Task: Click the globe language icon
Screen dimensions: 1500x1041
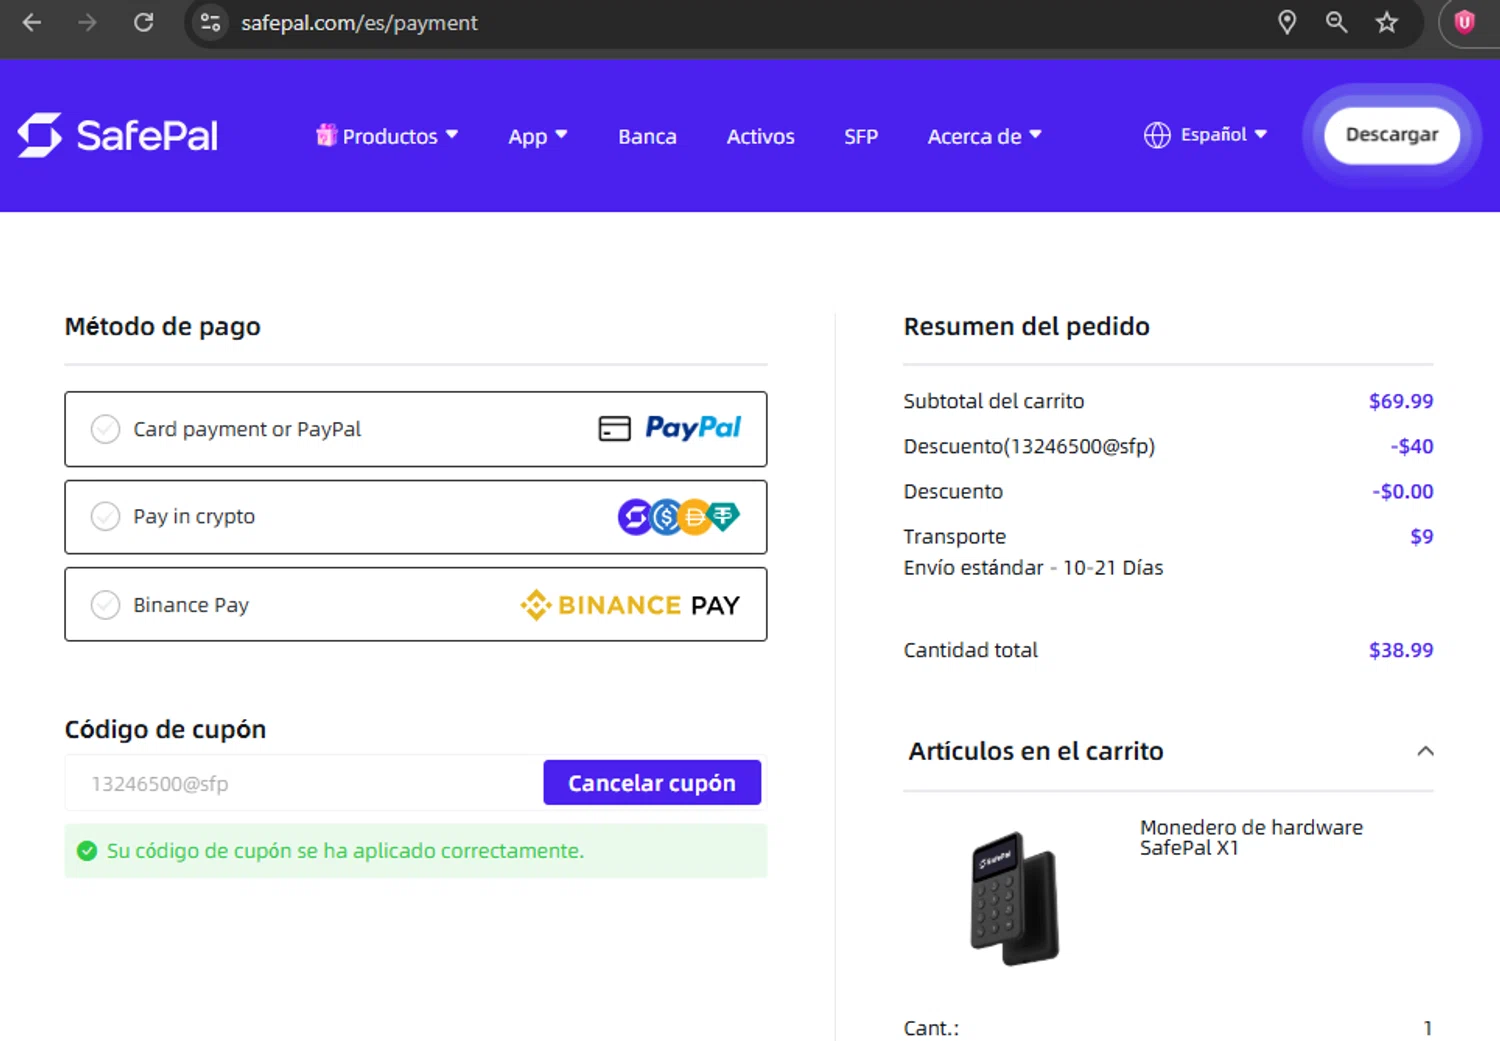Action: (x=1157, y=135)
